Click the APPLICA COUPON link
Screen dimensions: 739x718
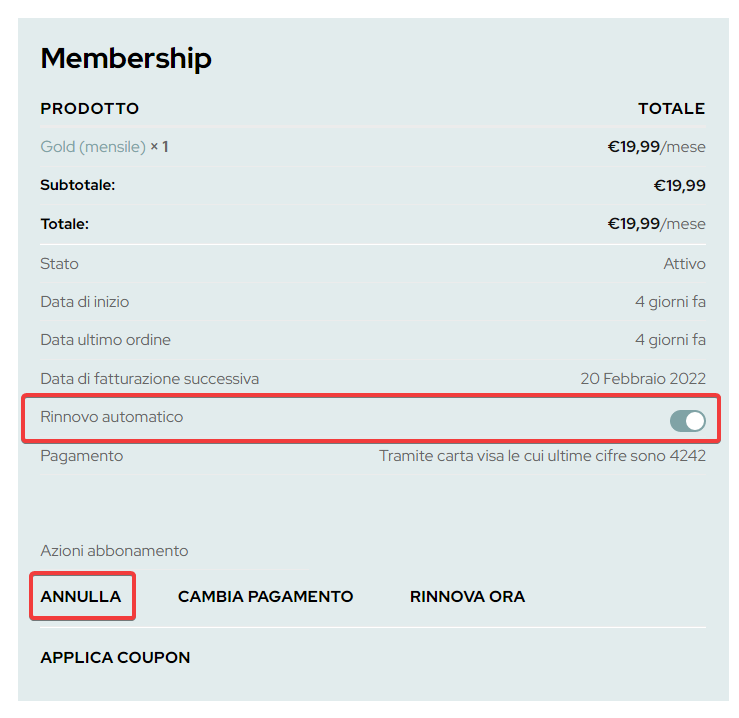click(115, 658)
